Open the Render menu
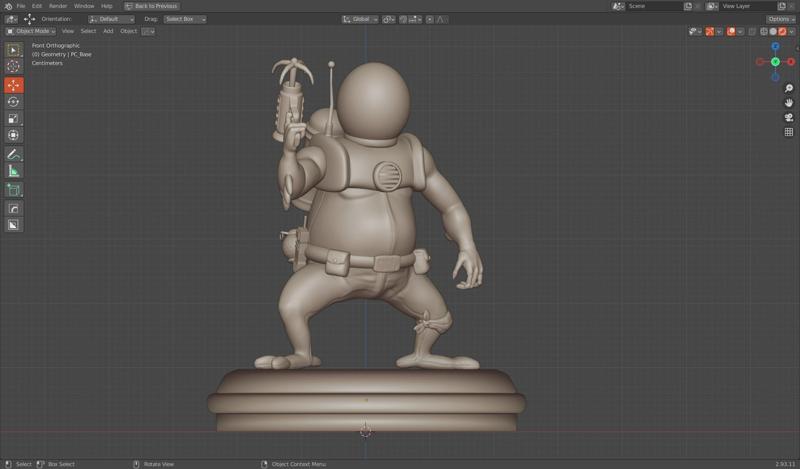 click(x=59, y=6)
